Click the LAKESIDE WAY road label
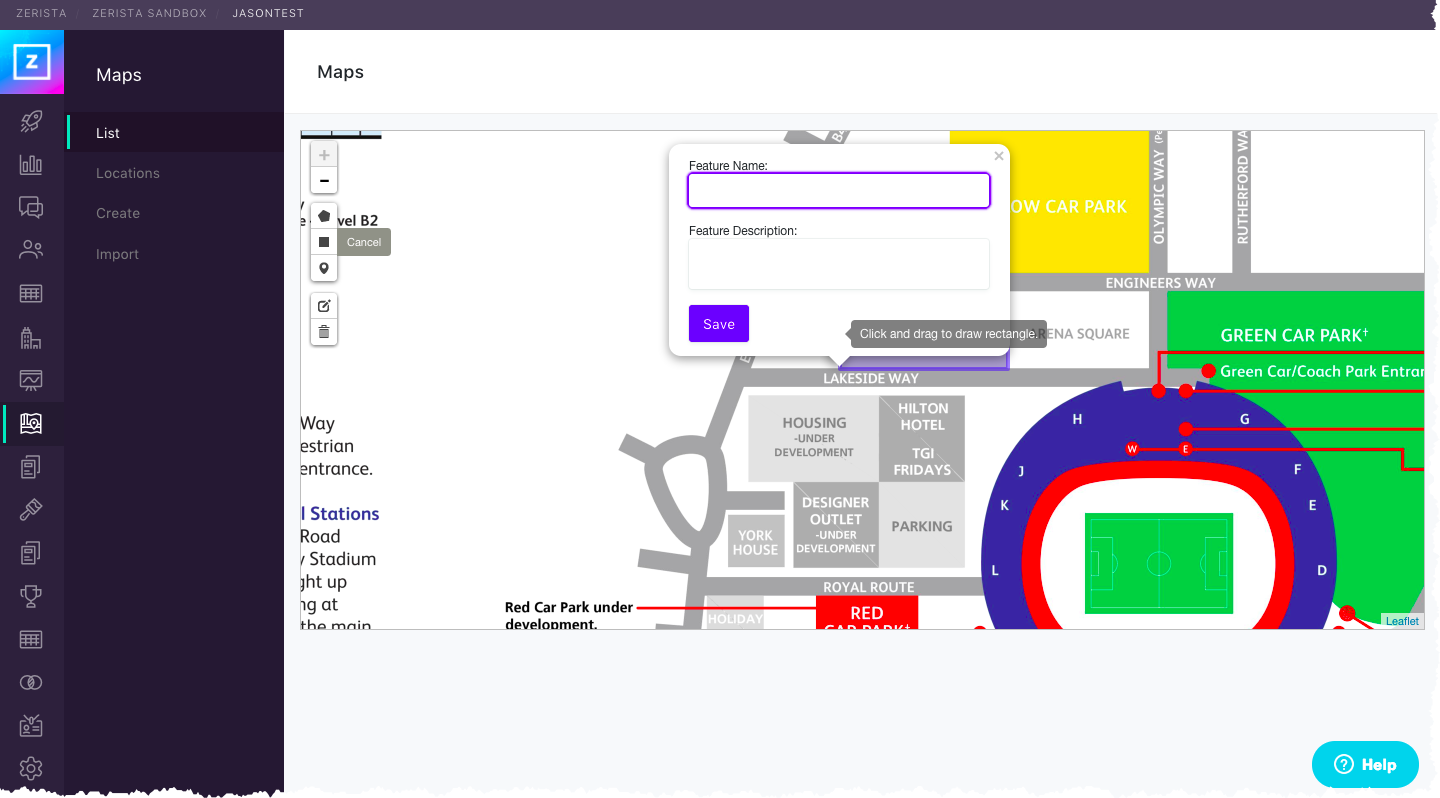 click(871, 379)
